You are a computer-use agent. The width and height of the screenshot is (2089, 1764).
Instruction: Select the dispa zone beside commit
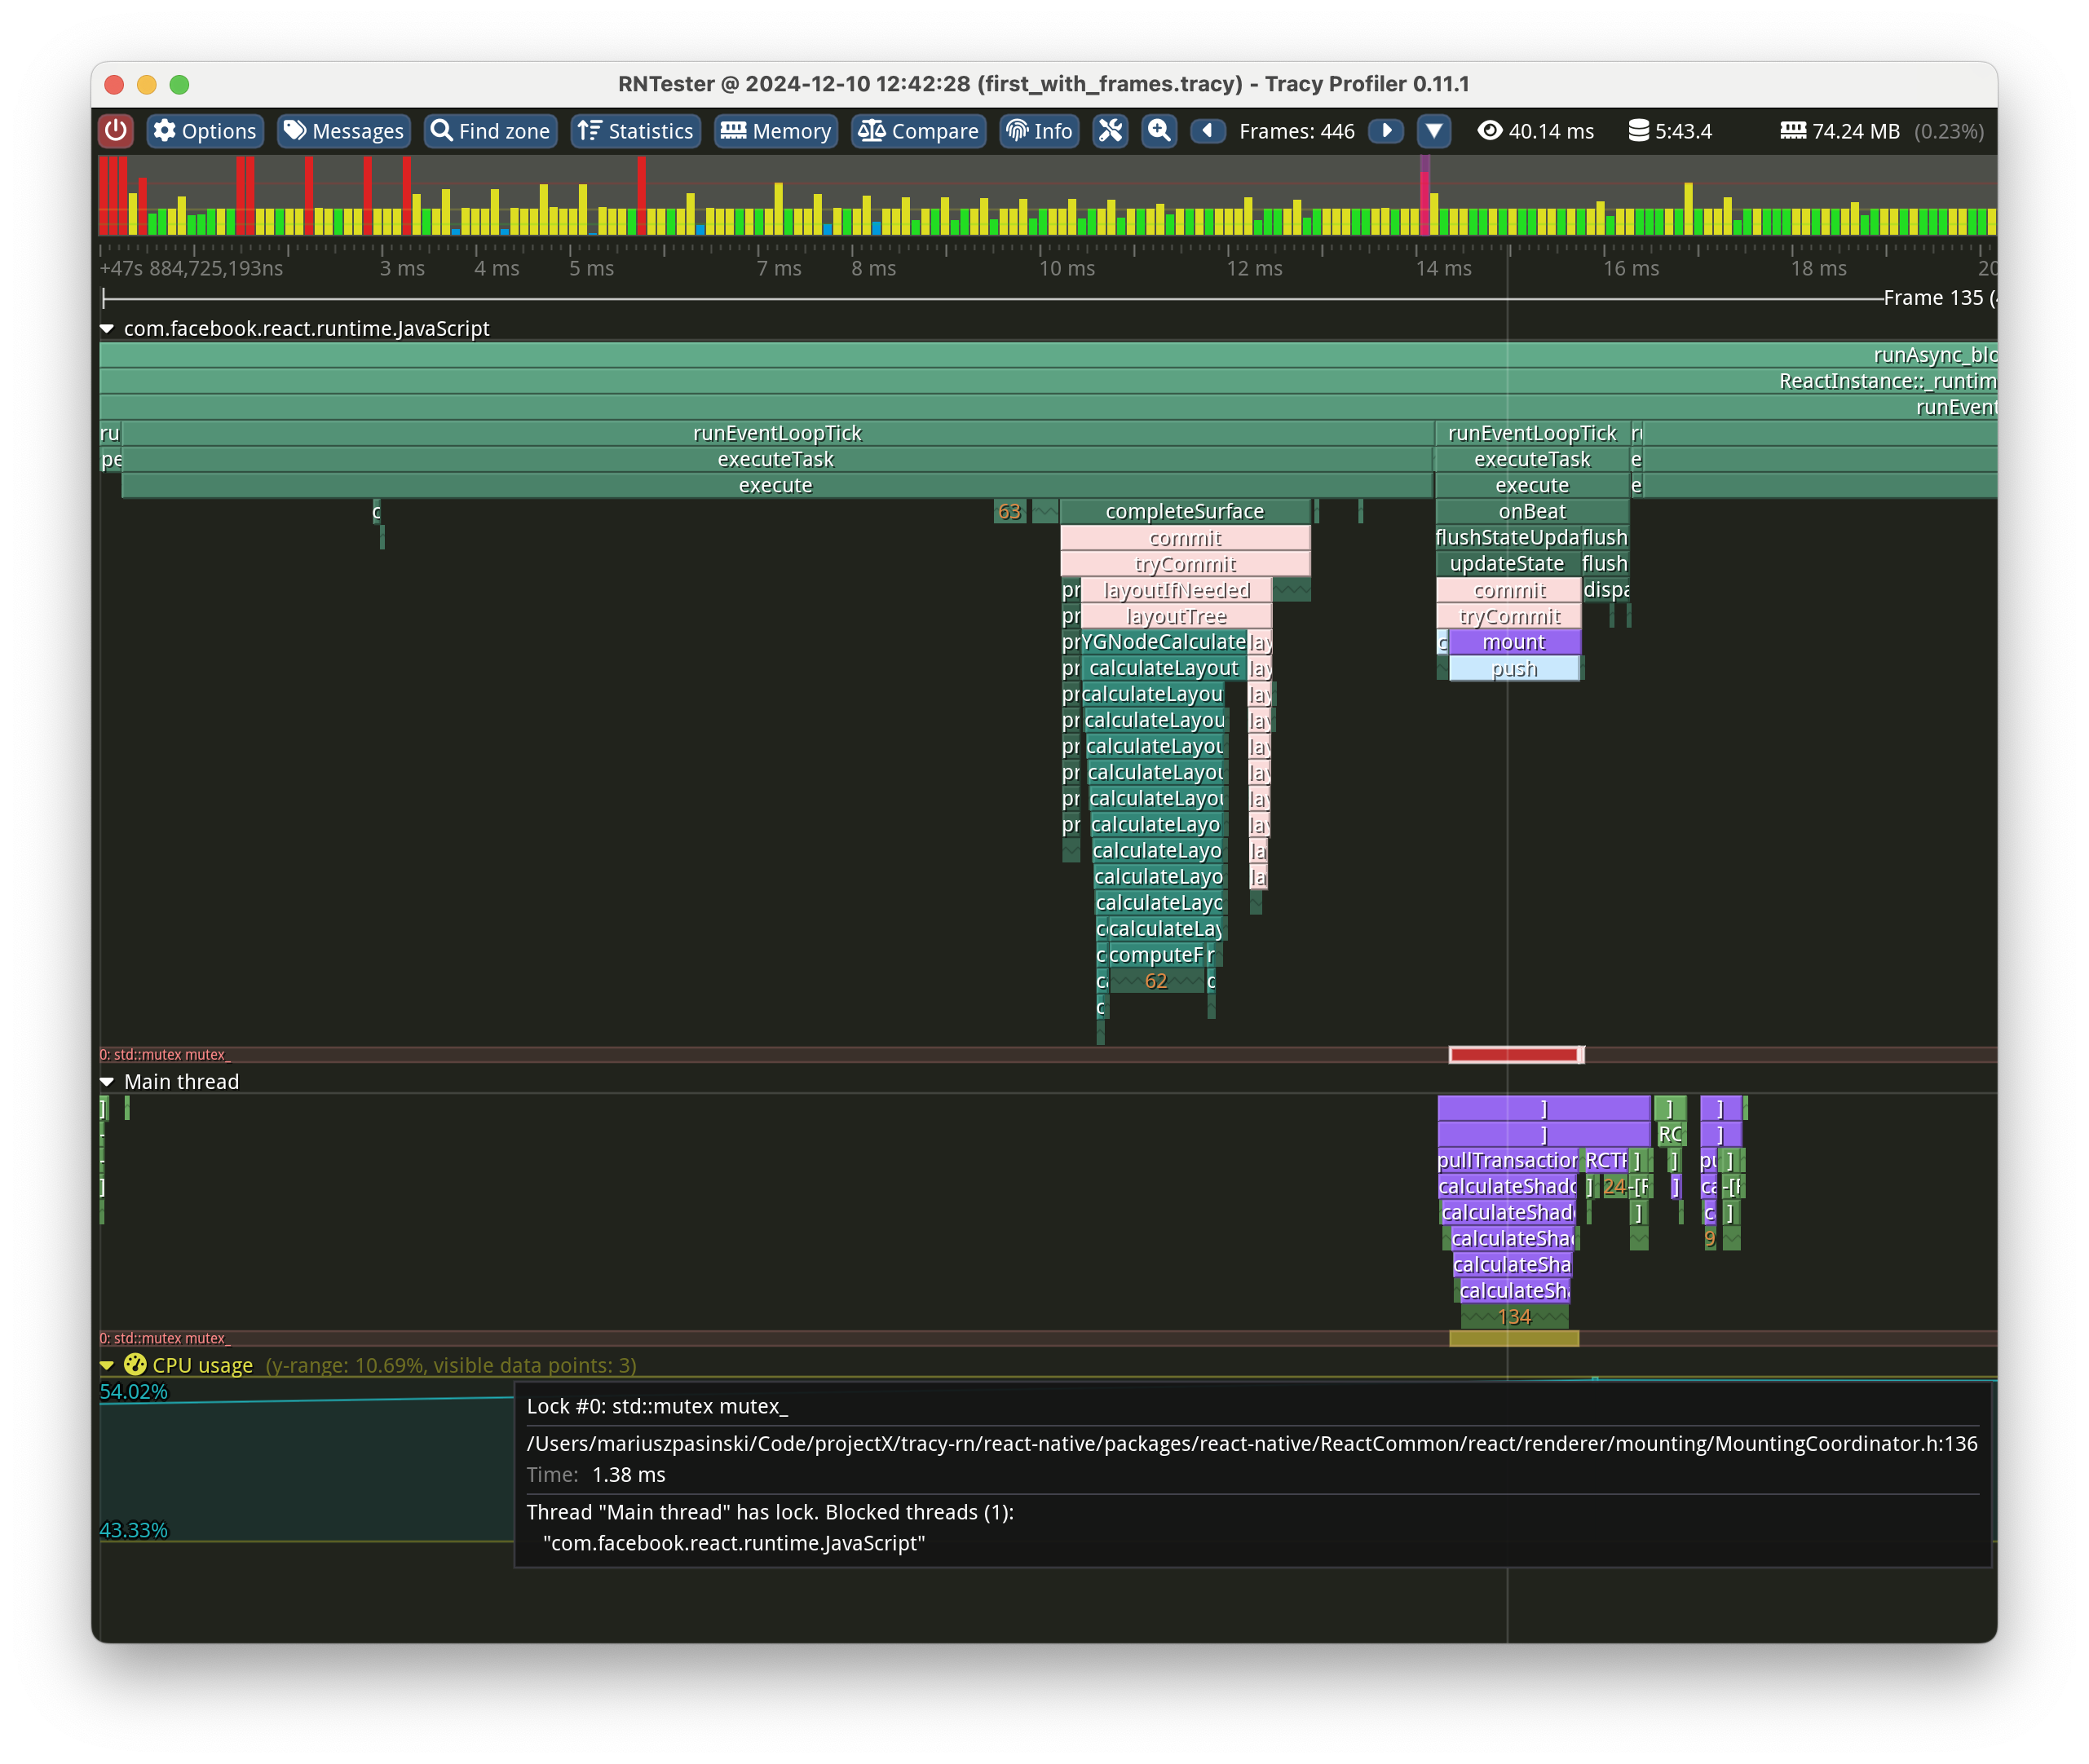(1606, 590)
